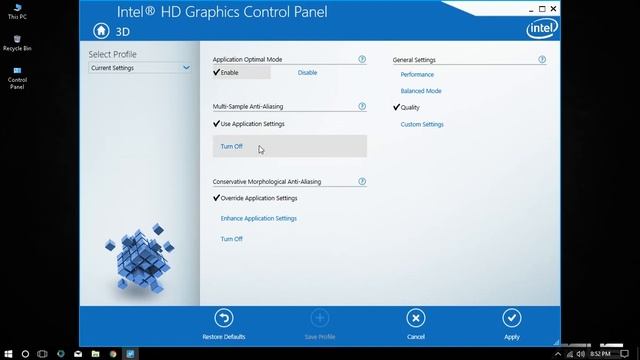
Task: Select Disable for Application Optimal Mode
Action: click(x=307, y=73)
